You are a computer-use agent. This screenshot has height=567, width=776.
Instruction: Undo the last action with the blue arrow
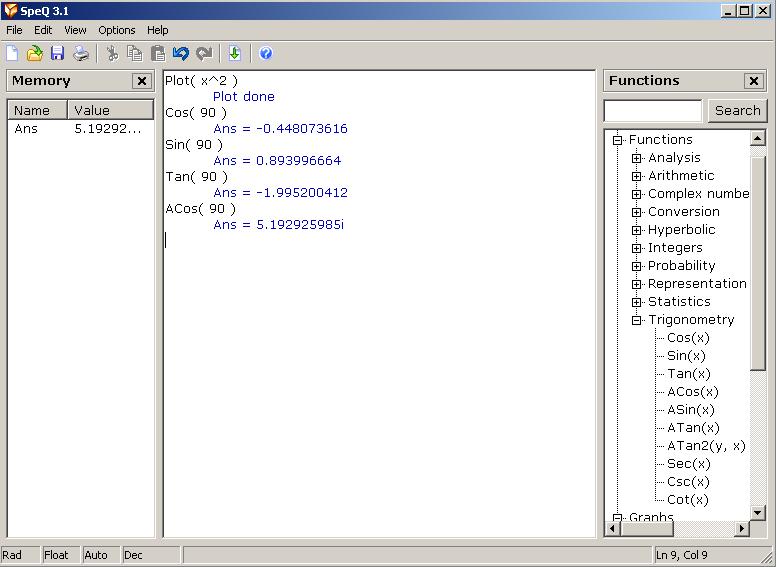pos(181,54)
